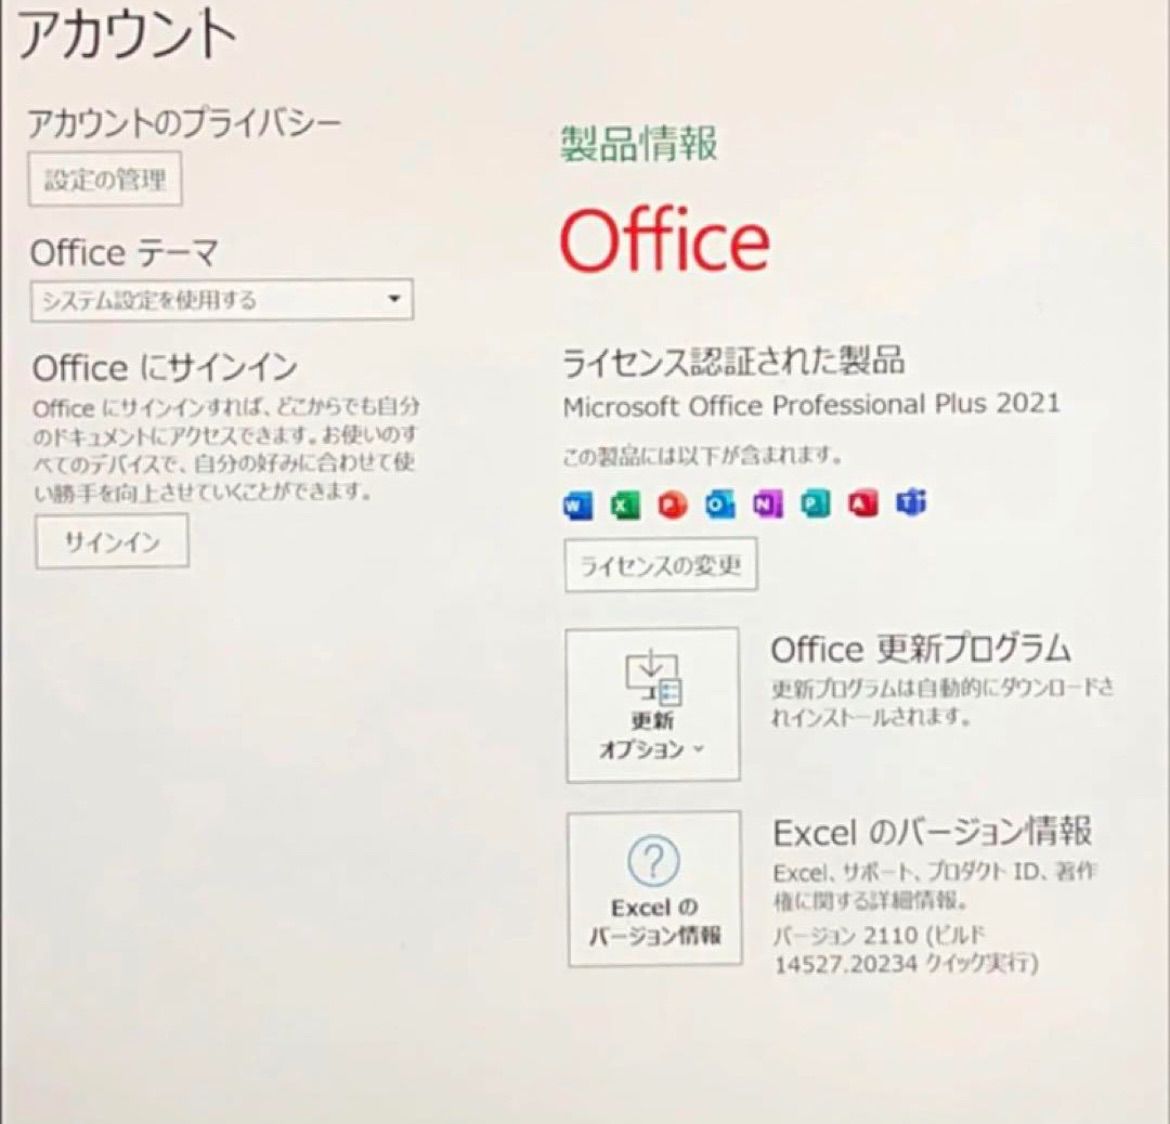Select the Microsoft Office Professional Plus 2021 text

[x=811, y=405]
